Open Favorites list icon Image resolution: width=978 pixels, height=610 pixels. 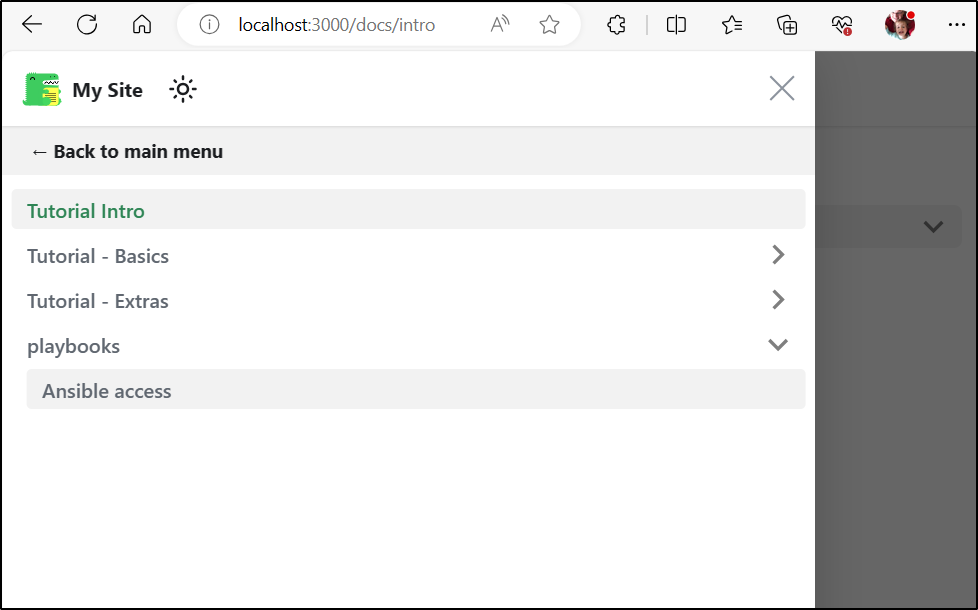click(x=732, y=25)
